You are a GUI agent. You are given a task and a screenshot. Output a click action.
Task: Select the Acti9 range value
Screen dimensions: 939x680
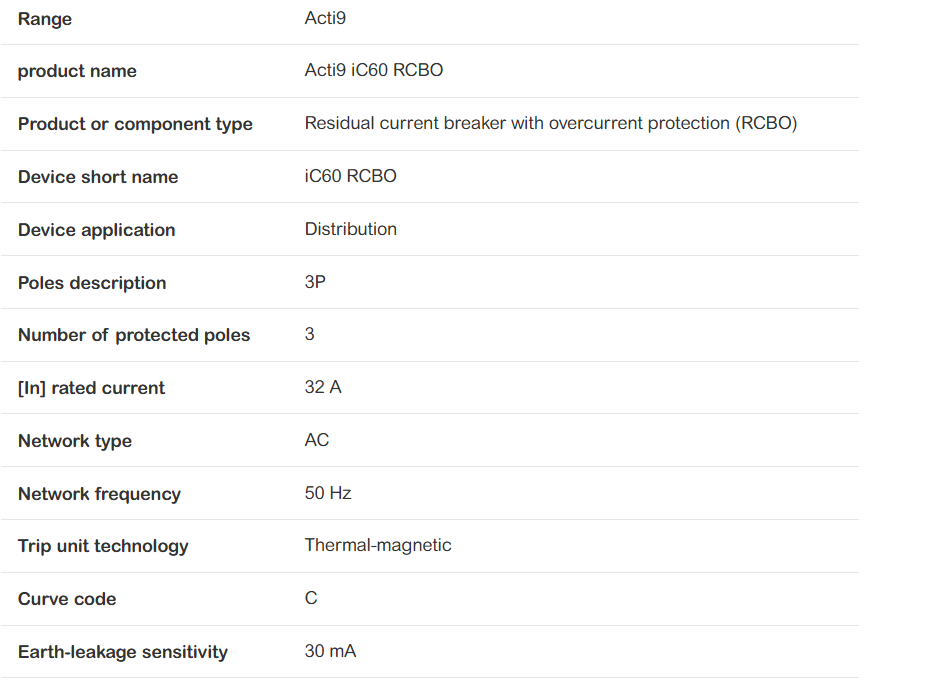pyautogui.click(x=325, y=18)
